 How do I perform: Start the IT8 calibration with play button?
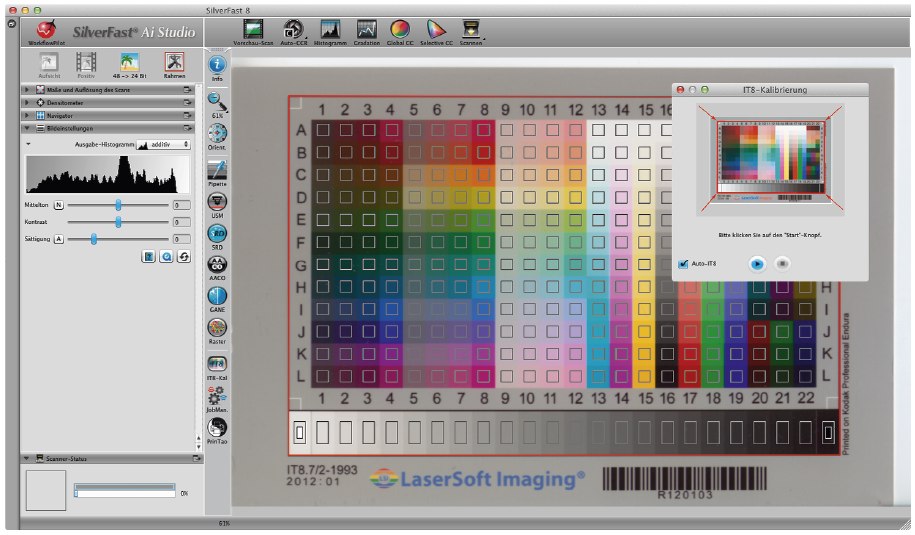(x=757, y=264)
